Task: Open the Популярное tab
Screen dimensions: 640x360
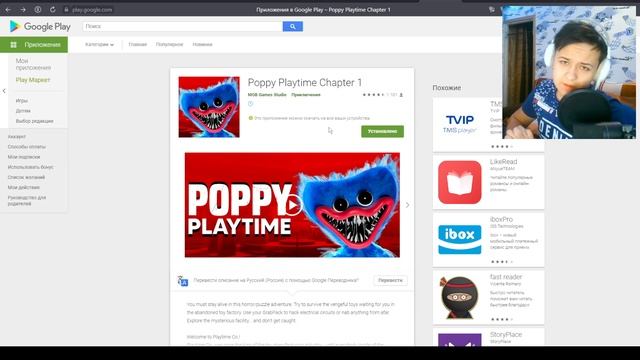Action: (x=169, y=44)
